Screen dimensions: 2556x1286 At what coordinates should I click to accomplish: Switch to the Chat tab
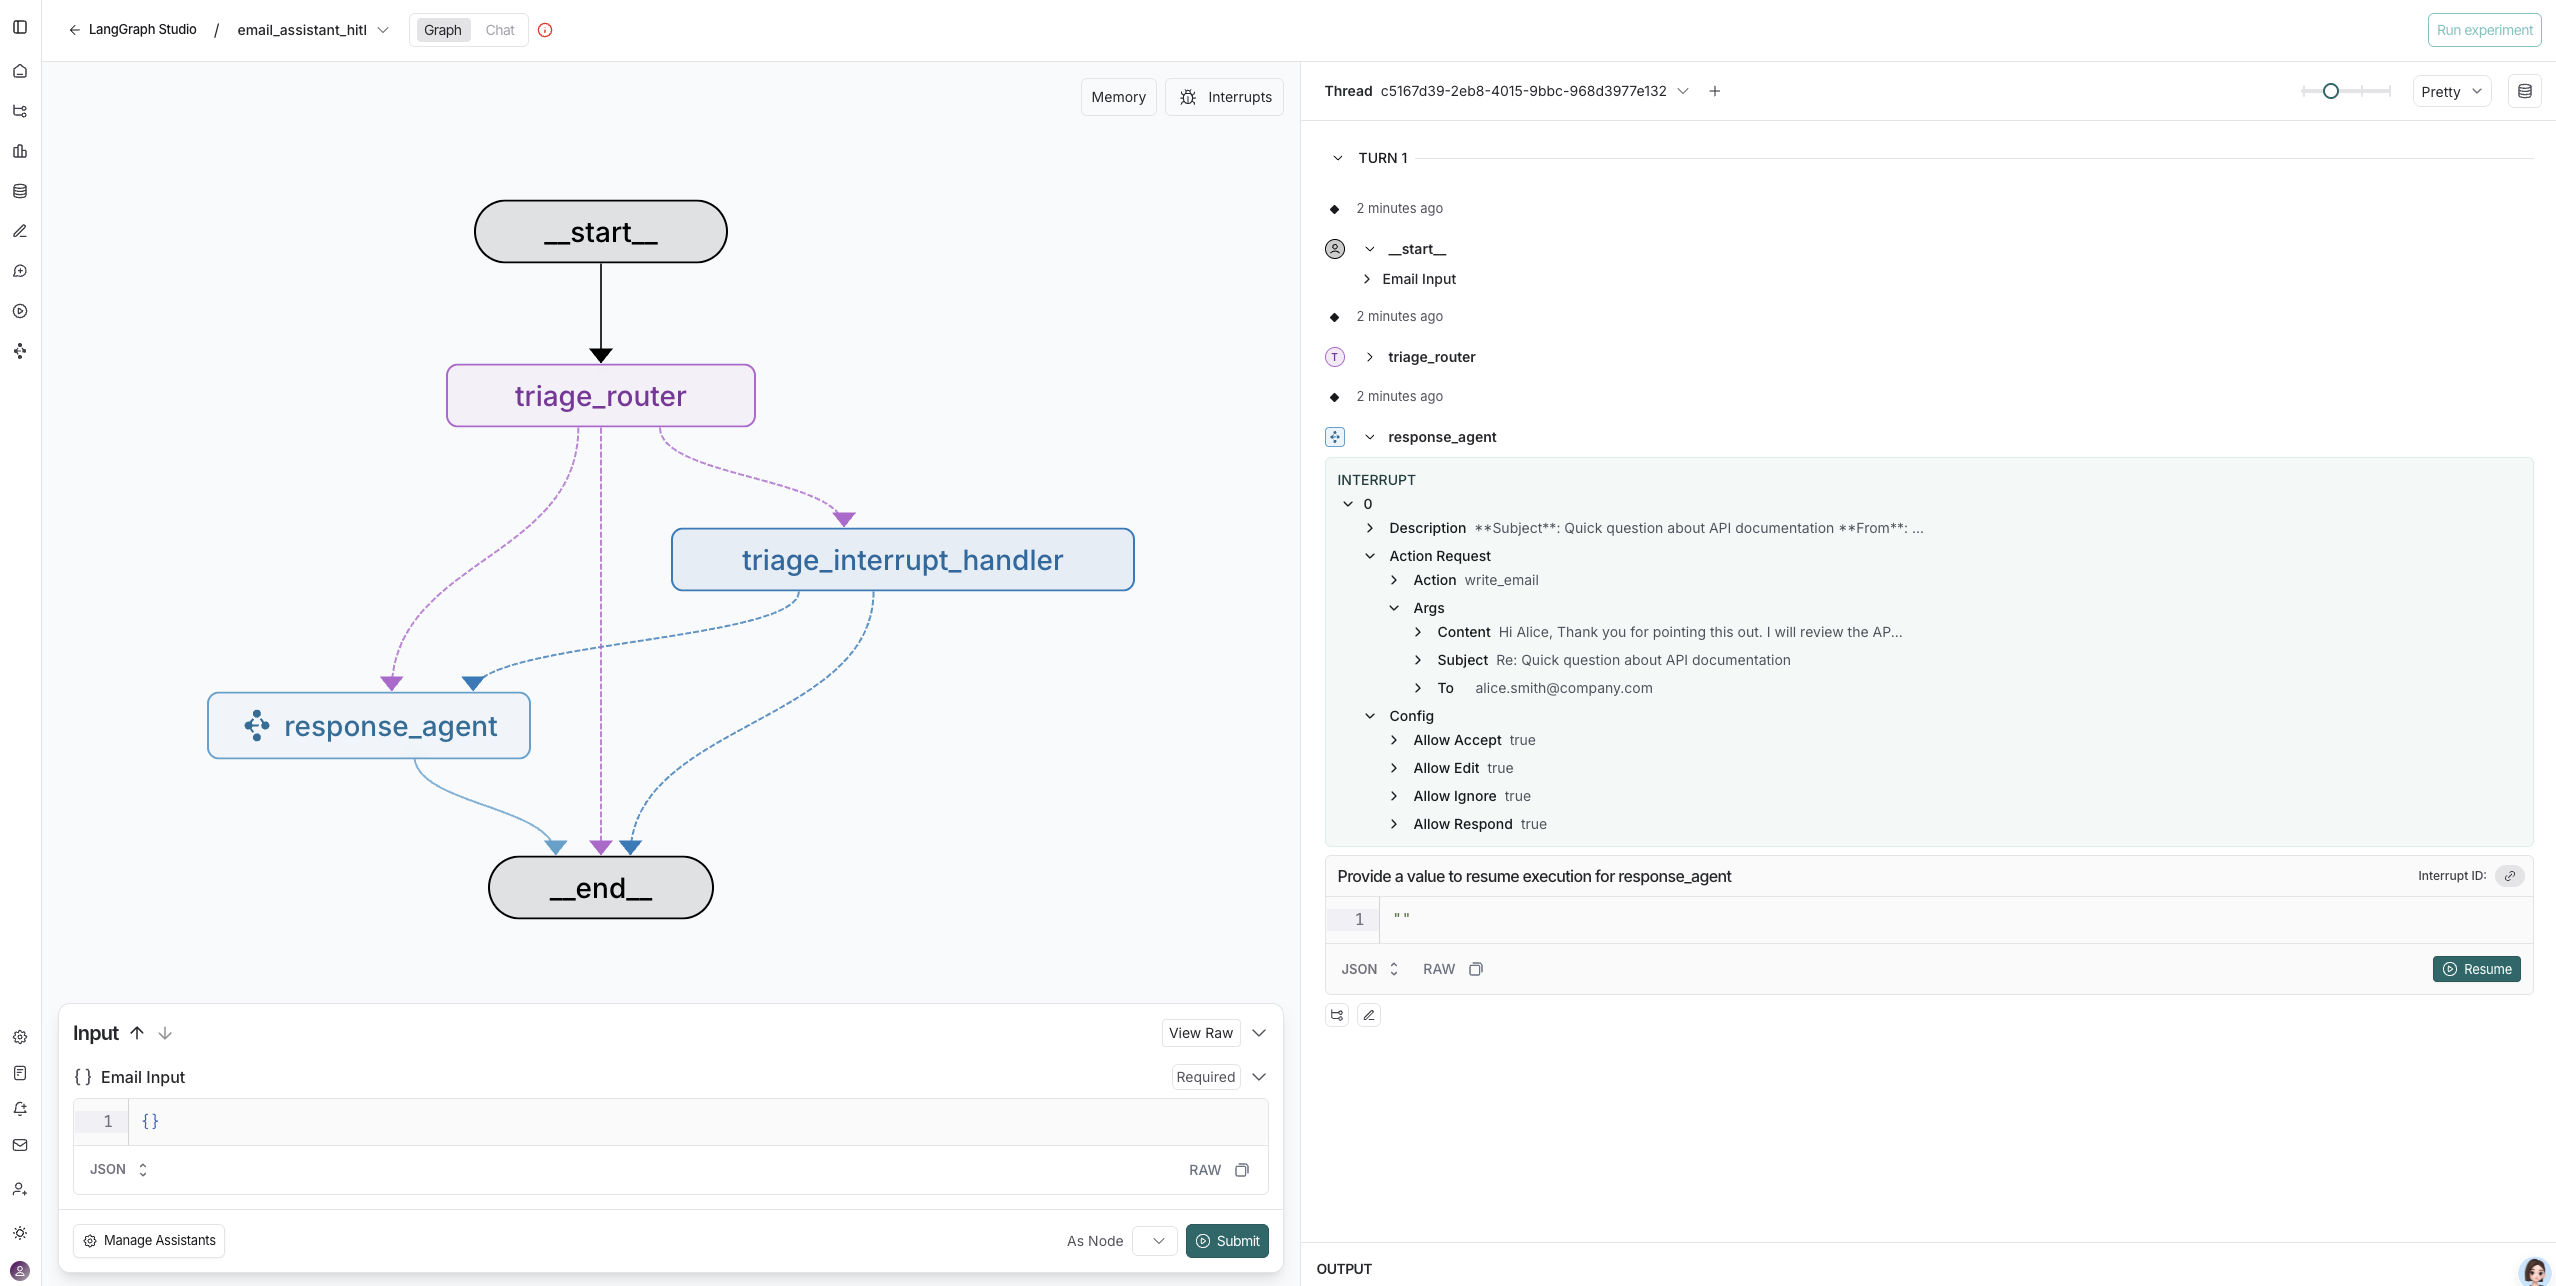(x=500, y=30)
